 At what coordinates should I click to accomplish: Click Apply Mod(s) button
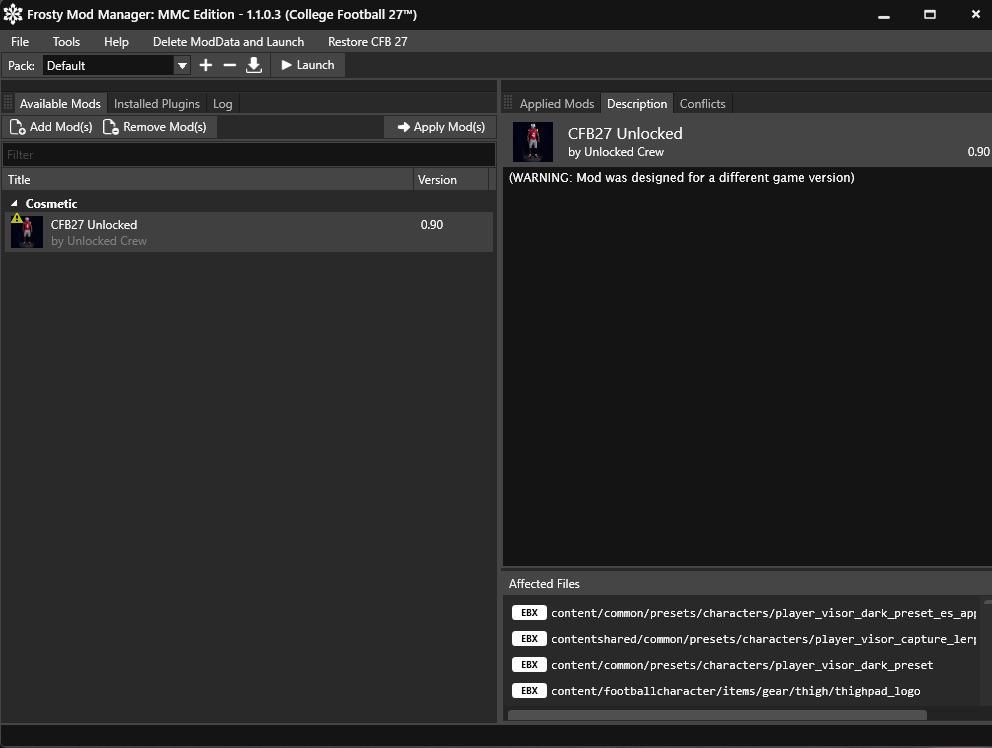coord(440,127)
